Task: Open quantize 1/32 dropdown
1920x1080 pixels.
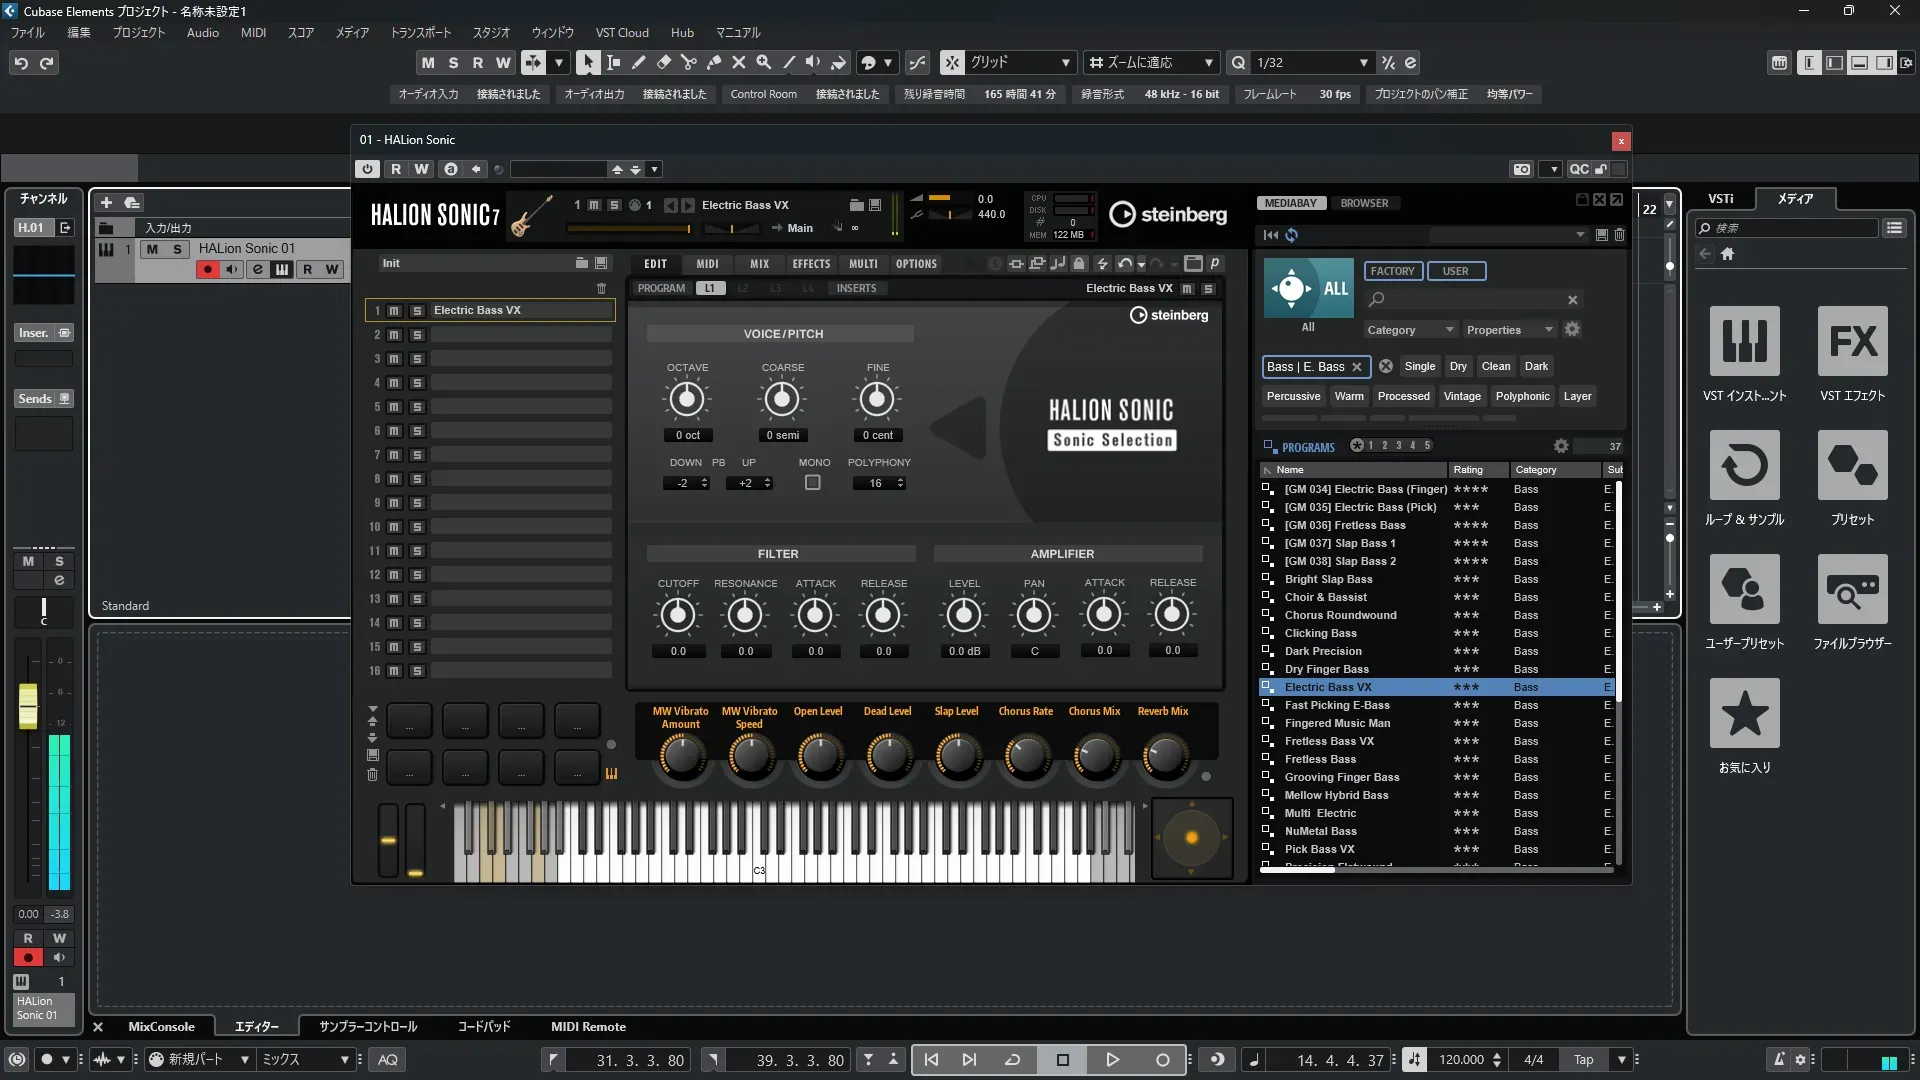Action: point(1363,62)
